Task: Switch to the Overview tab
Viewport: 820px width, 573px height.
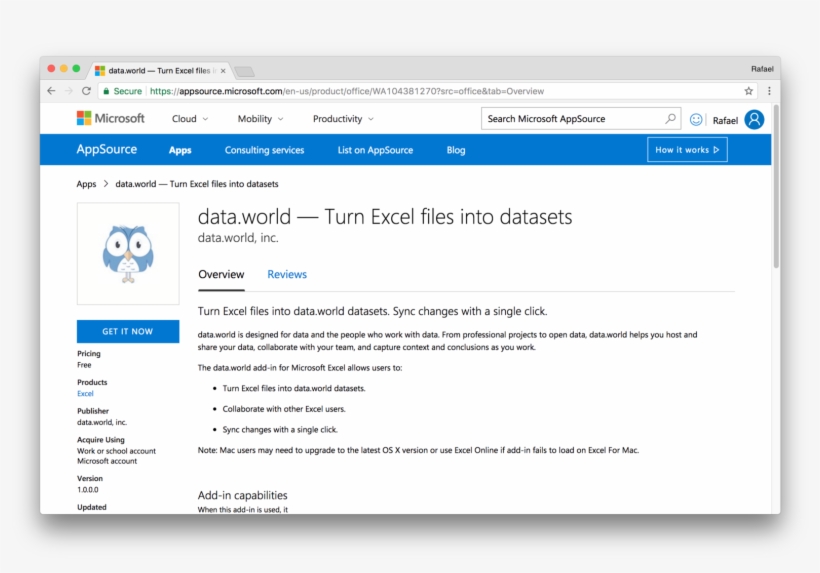Action: pyautogui.click(x=221, y=274)
